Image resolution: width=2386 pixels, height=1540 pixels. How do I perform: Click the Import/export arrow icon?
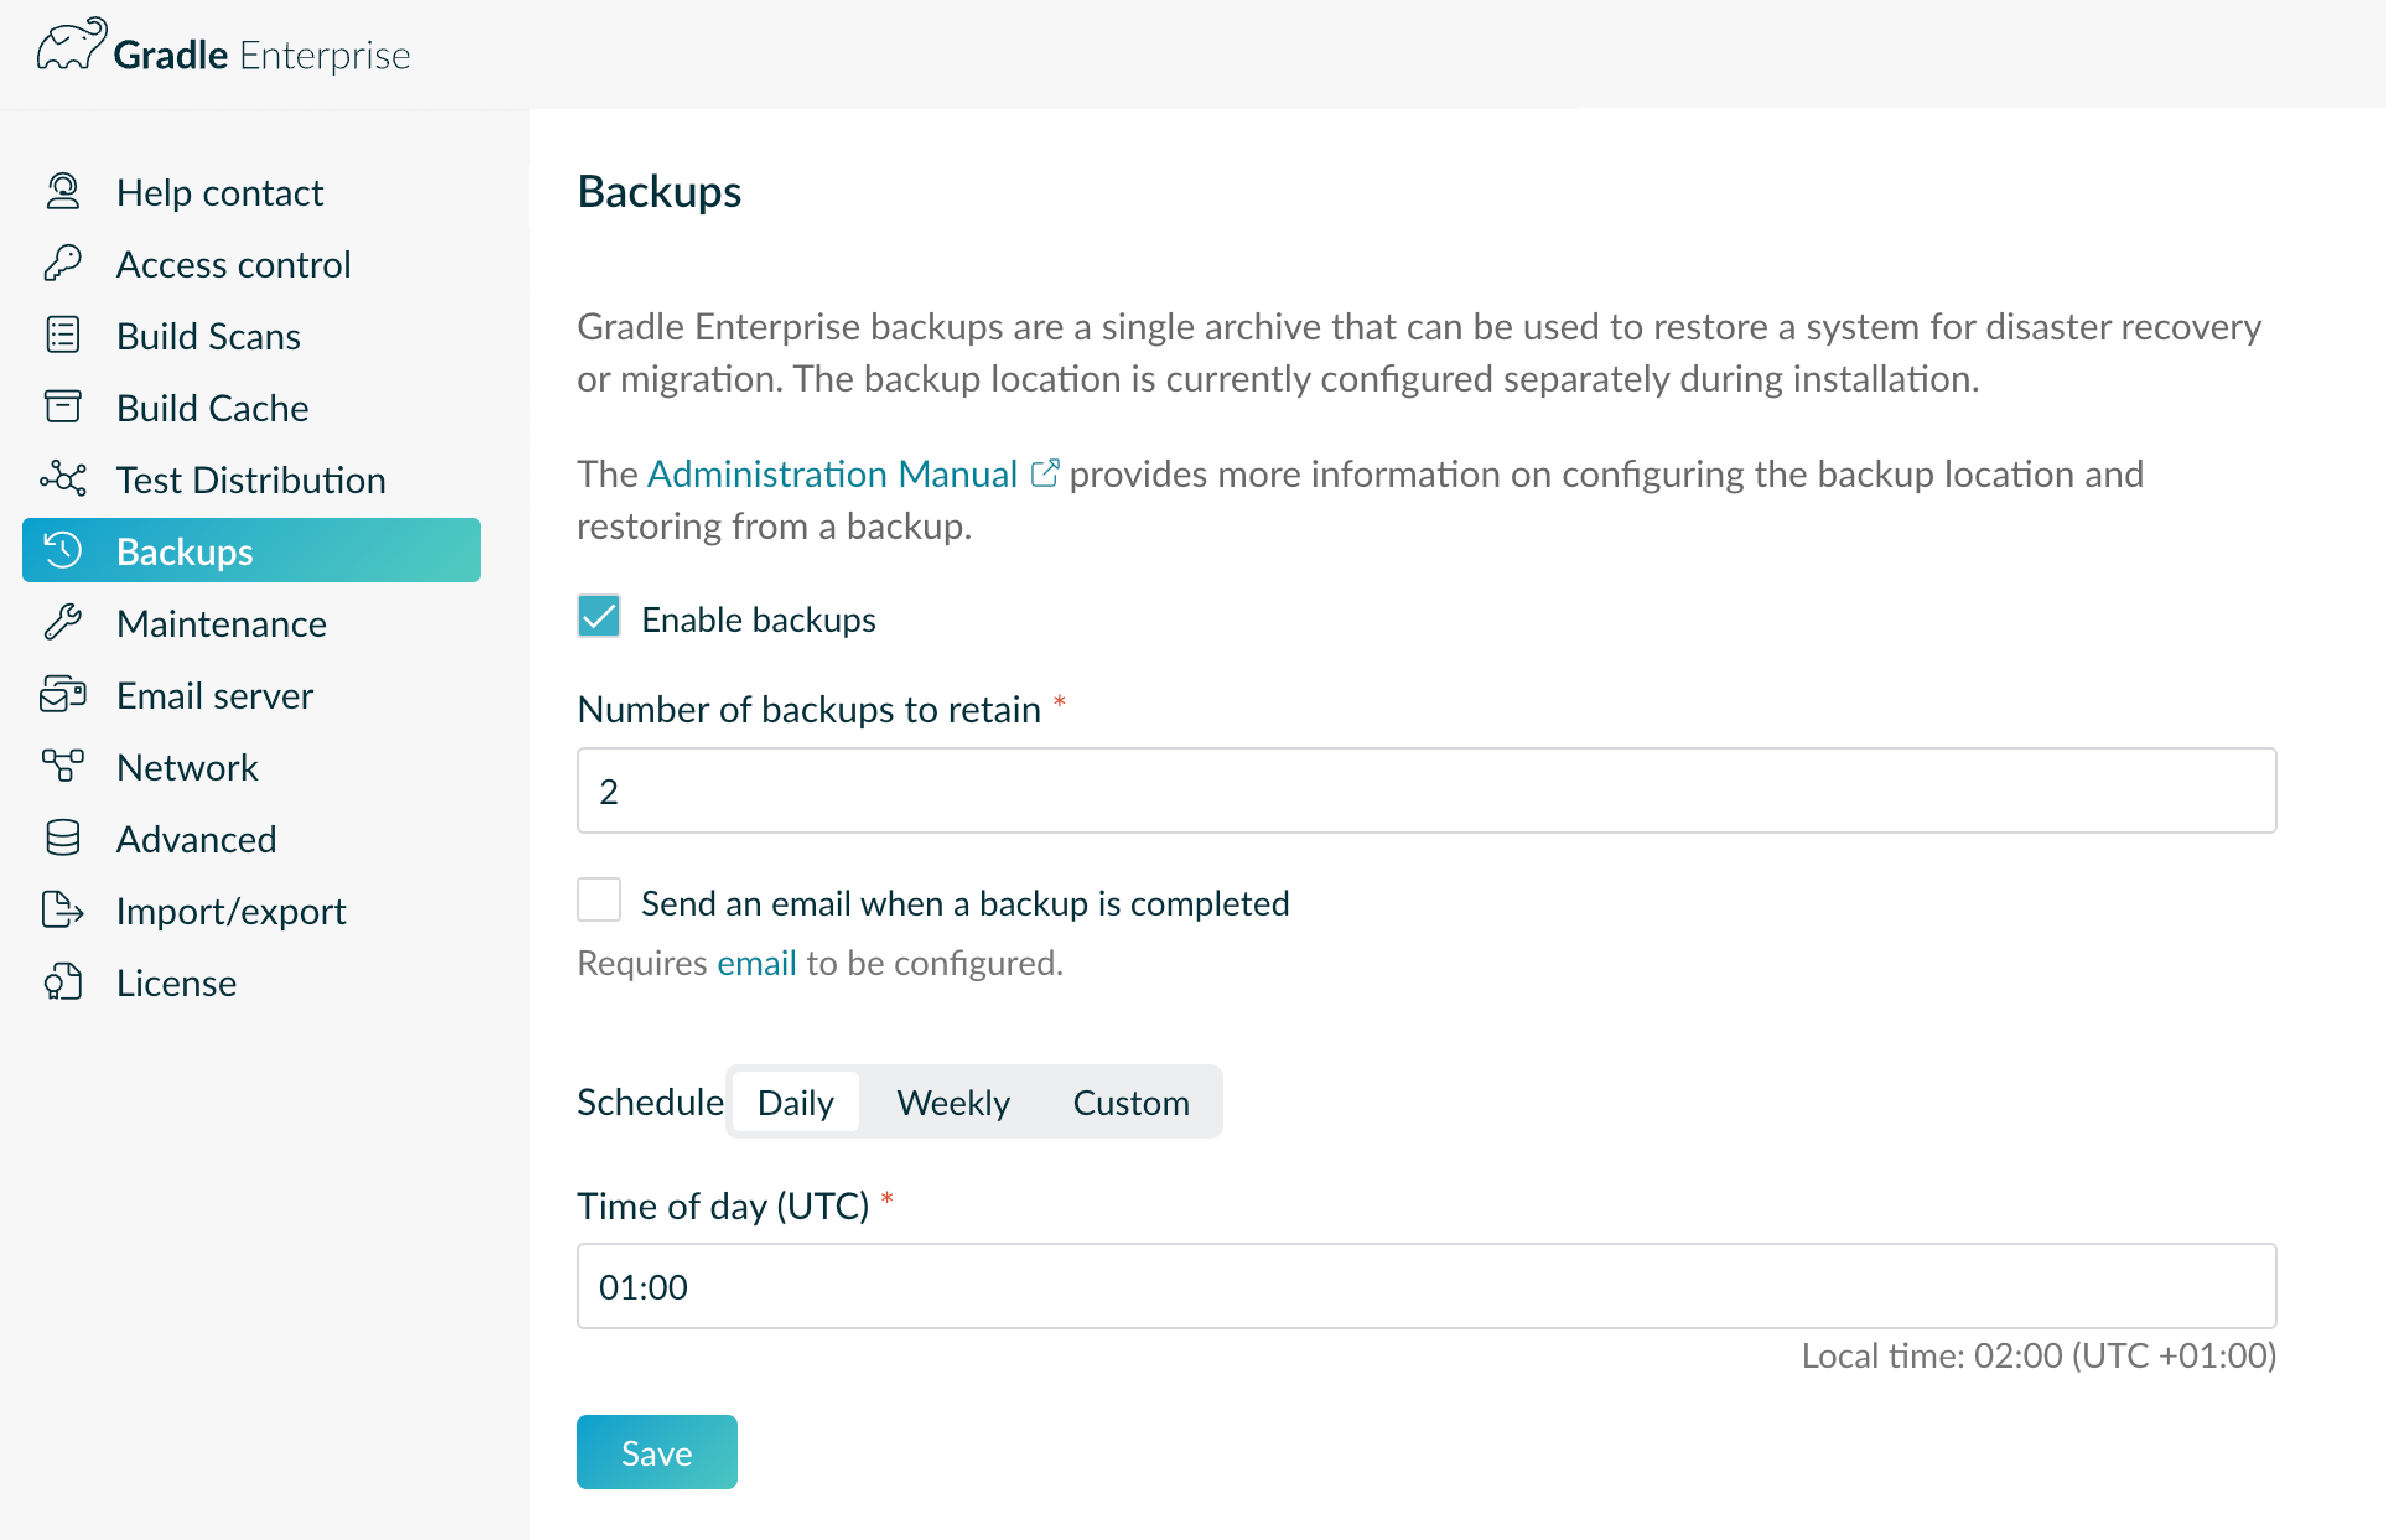63,910
